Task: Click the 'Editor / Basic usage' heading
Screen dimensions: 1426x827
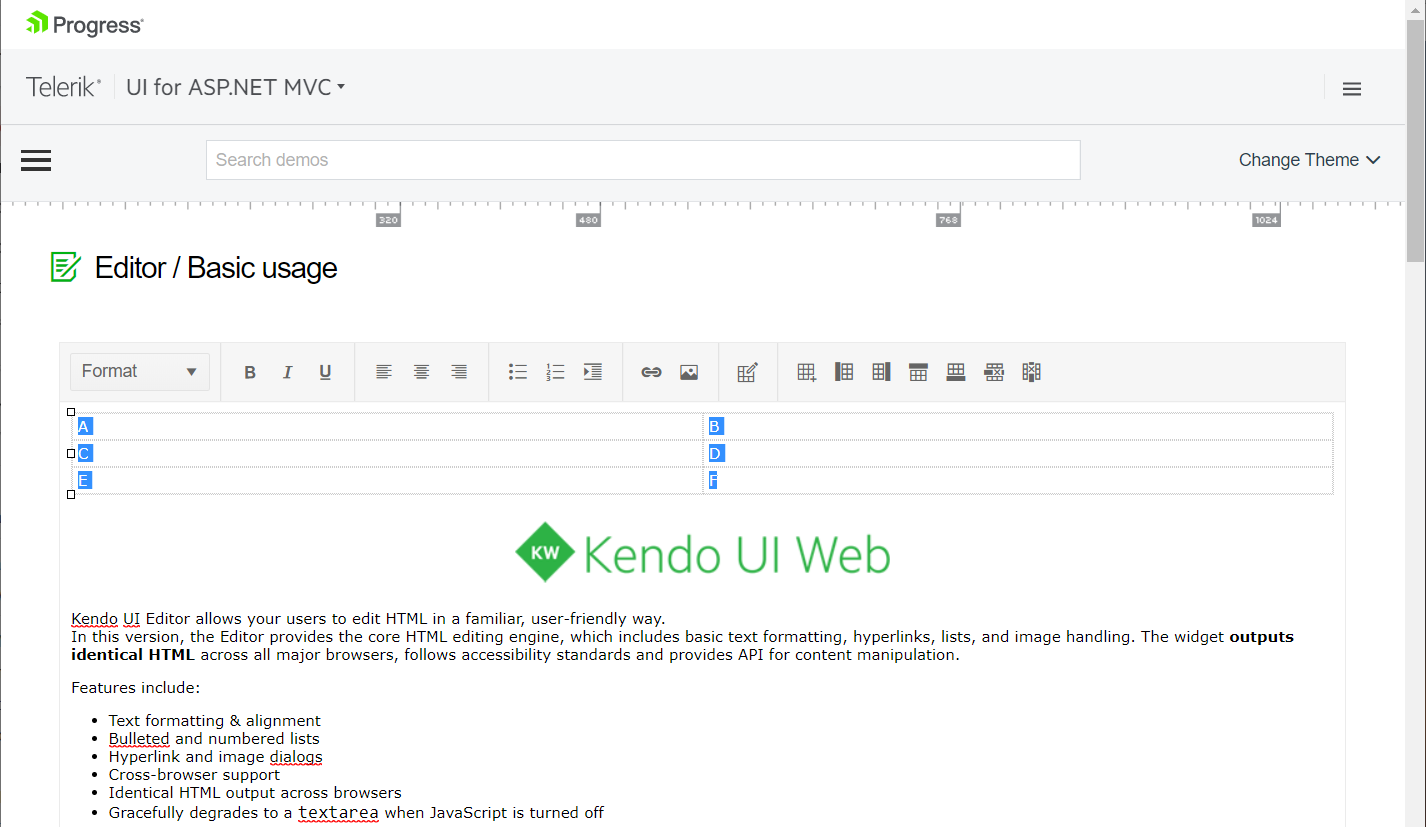Action: click(216, 268)
